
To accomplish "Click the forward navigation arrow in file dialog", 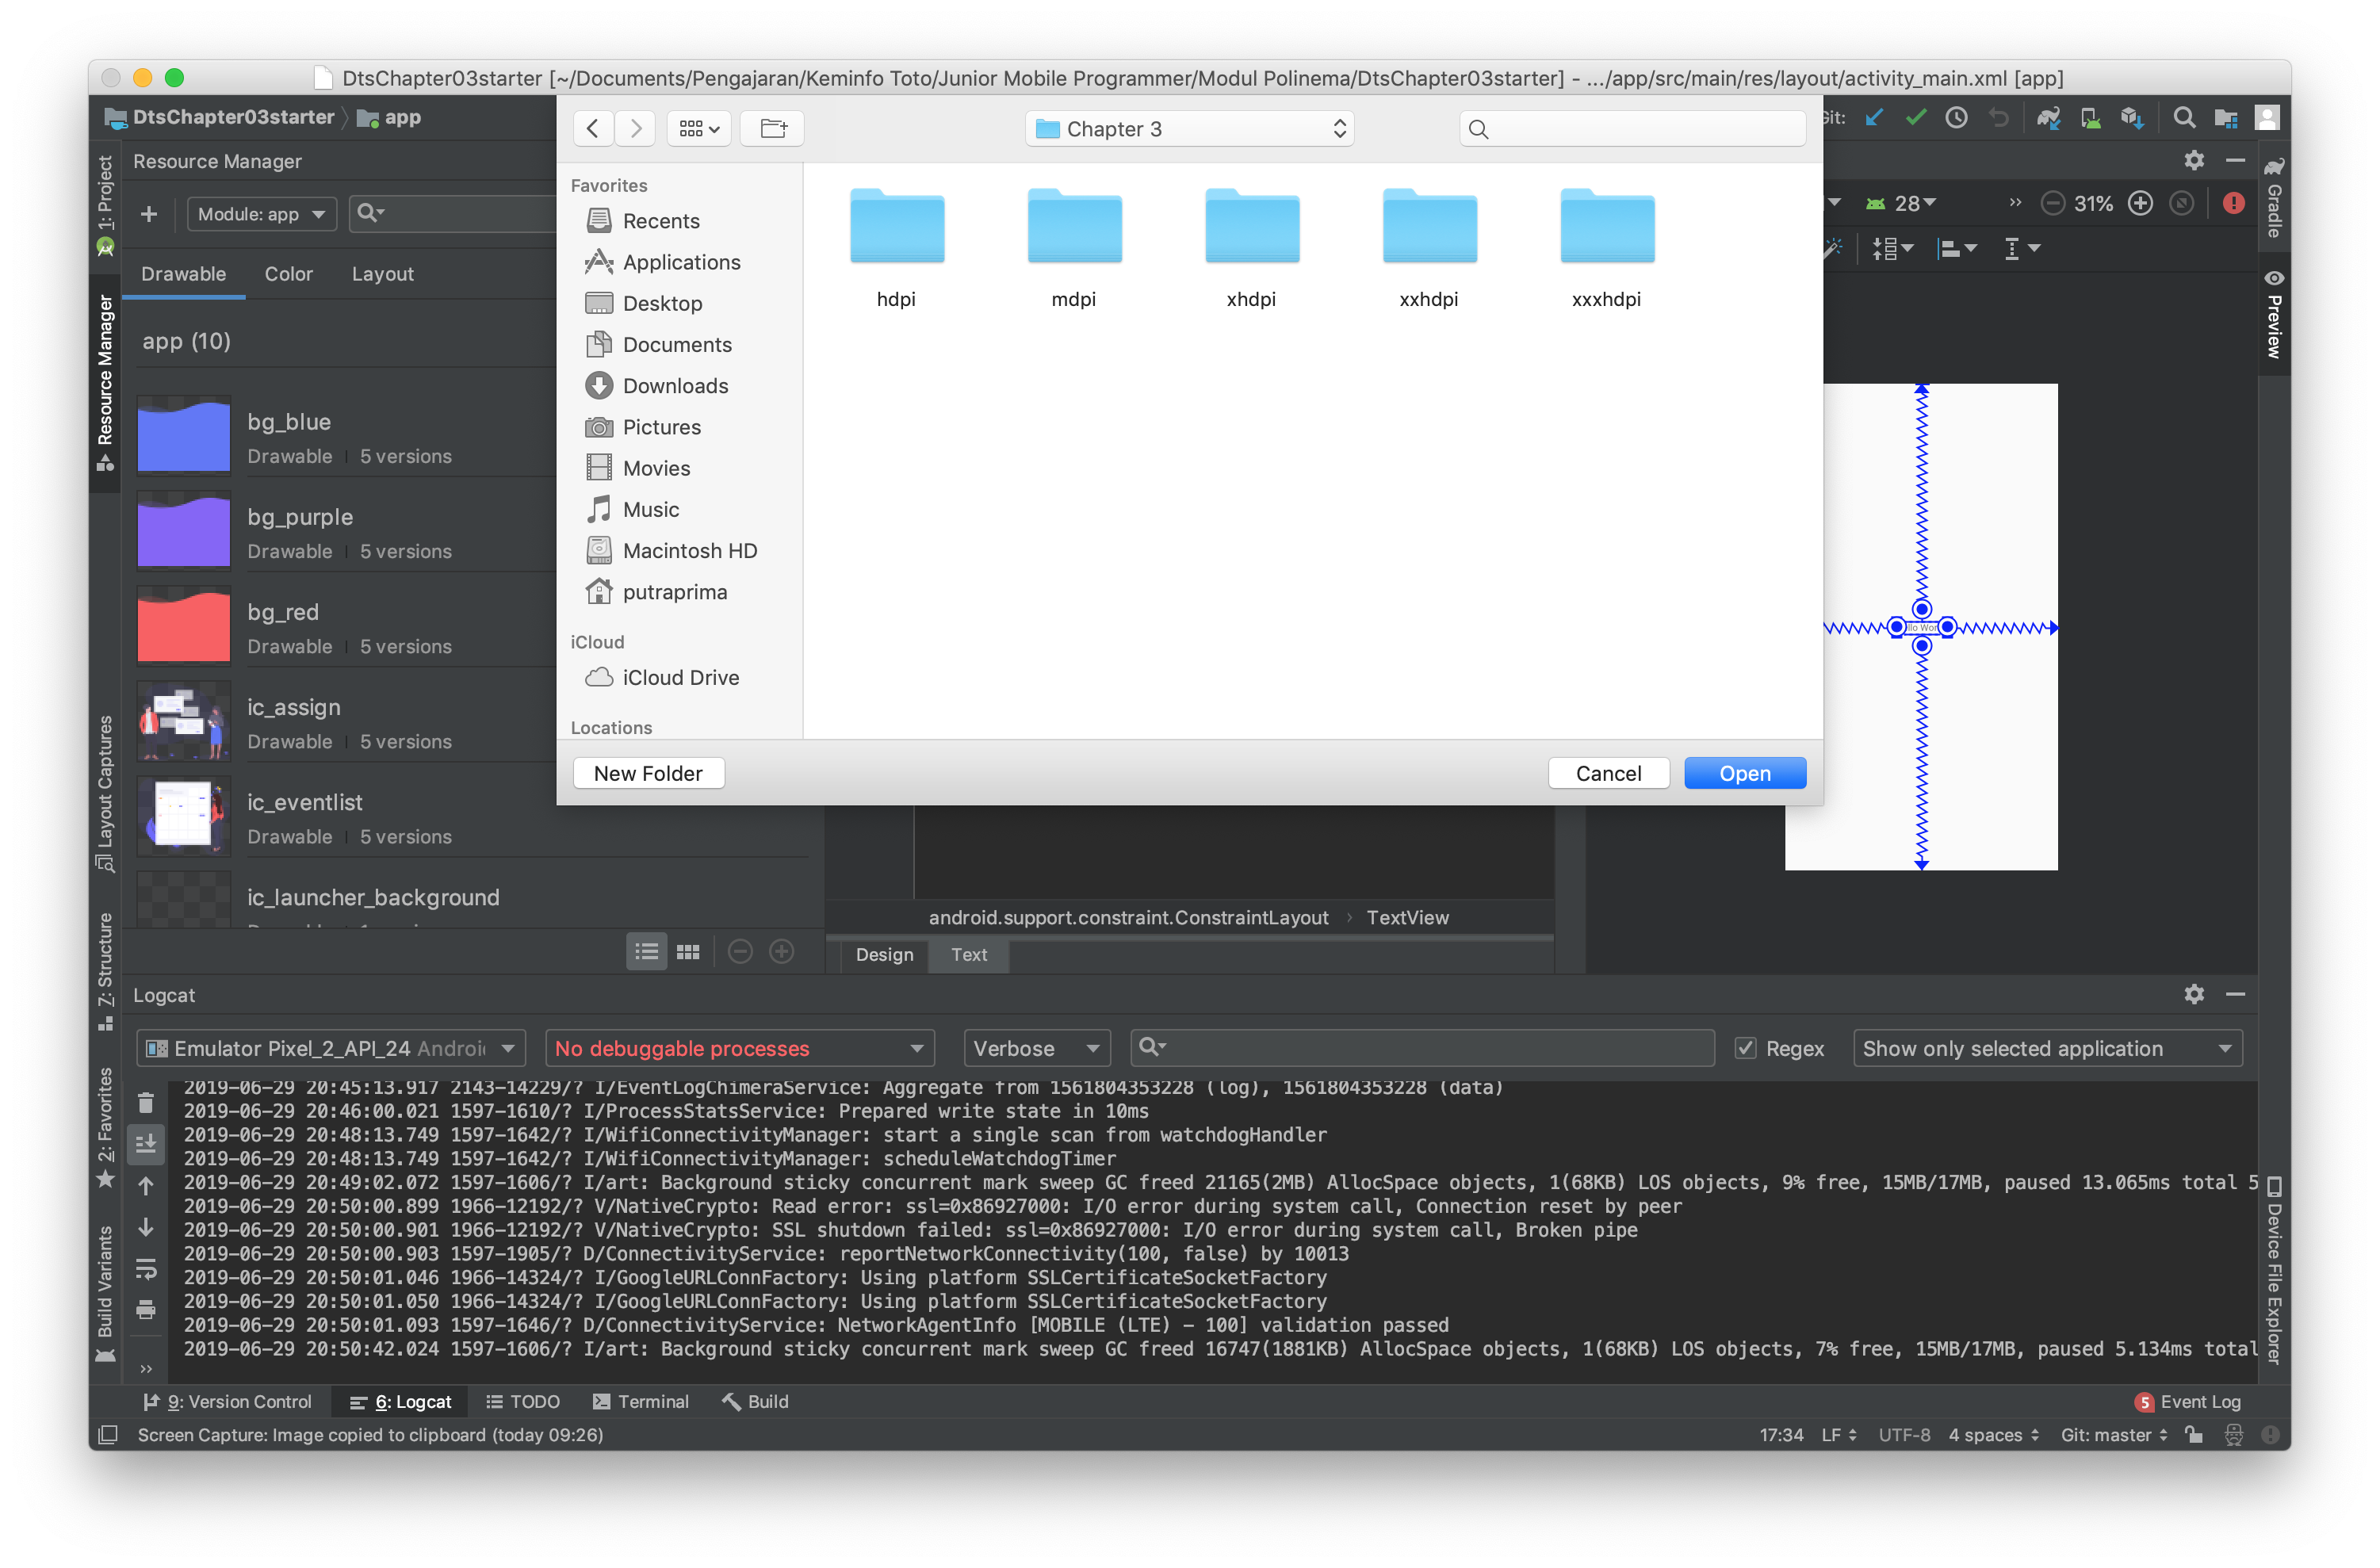I will [635, 128].
